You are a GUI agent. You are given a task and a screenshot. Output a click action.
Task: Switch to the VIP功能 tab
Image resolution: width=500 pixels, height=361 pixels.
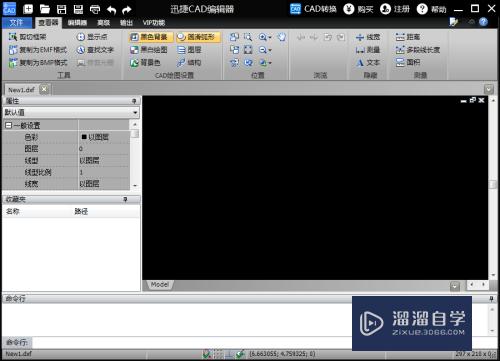[154, 23]
